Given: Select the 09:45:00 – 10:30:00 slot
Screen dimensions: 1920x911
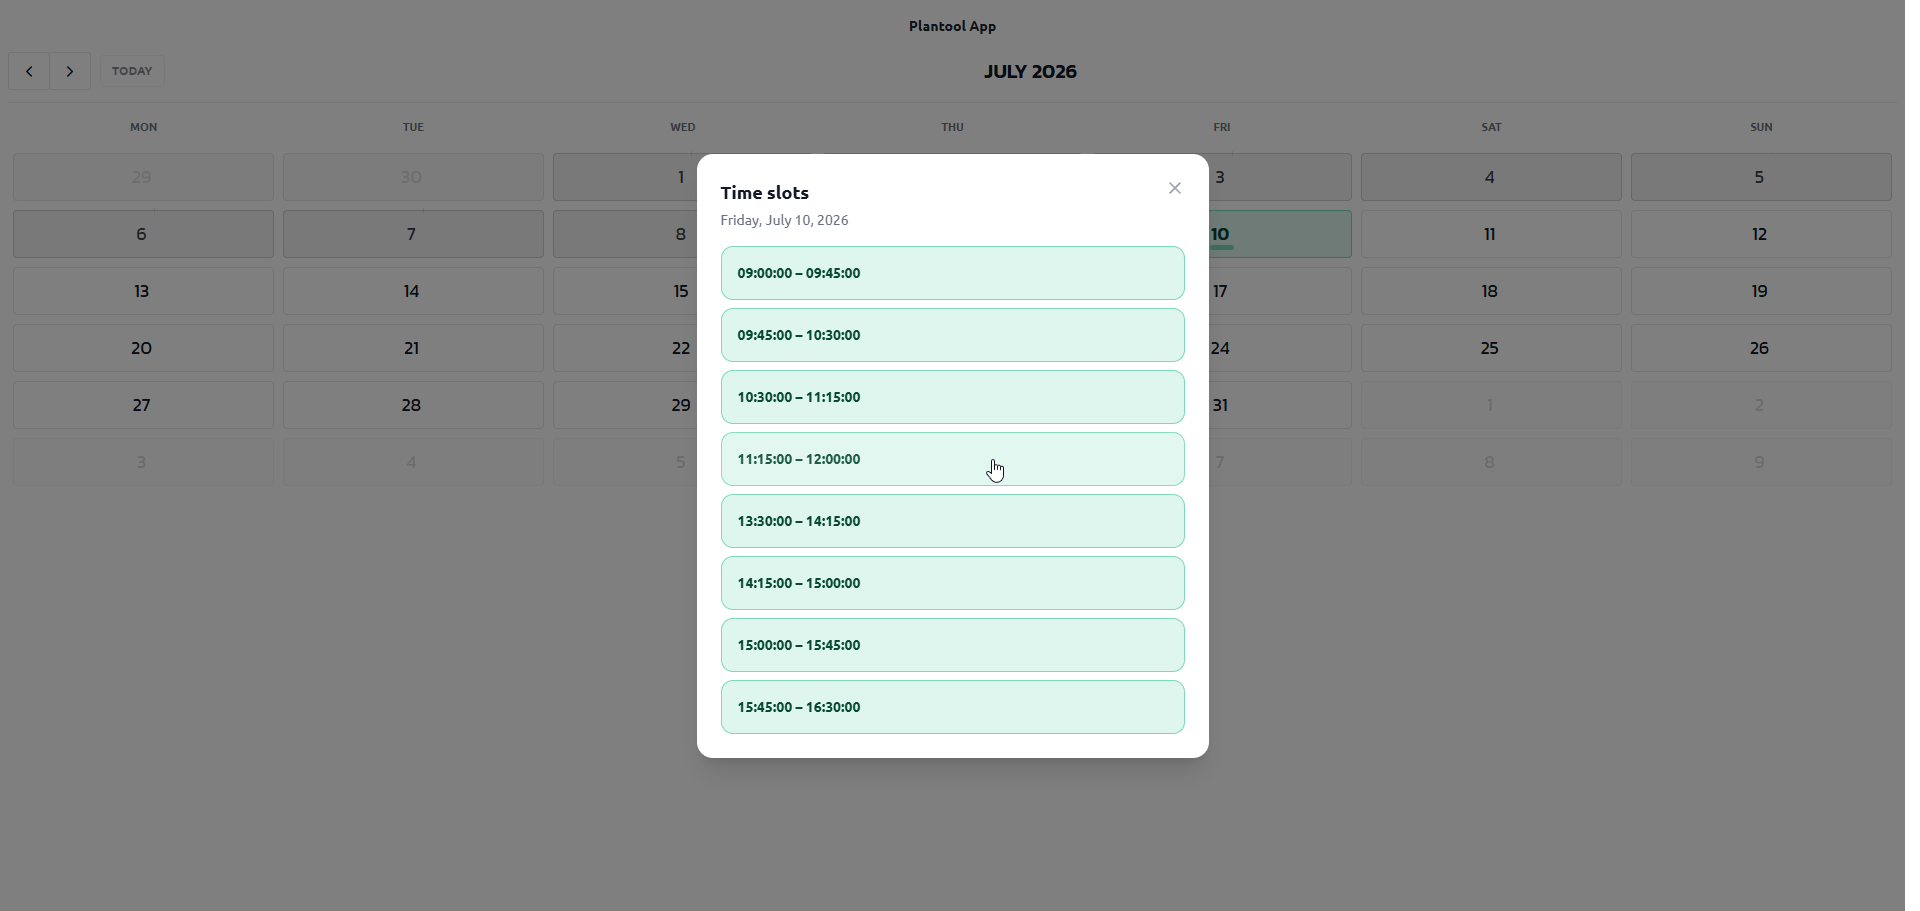Looking at the screenshot, I should 952,335.
